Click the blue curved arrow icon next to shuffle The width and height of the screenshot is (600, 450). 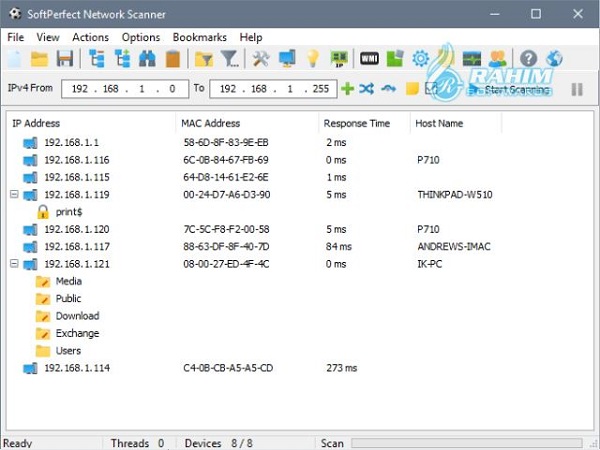[388, 89]
